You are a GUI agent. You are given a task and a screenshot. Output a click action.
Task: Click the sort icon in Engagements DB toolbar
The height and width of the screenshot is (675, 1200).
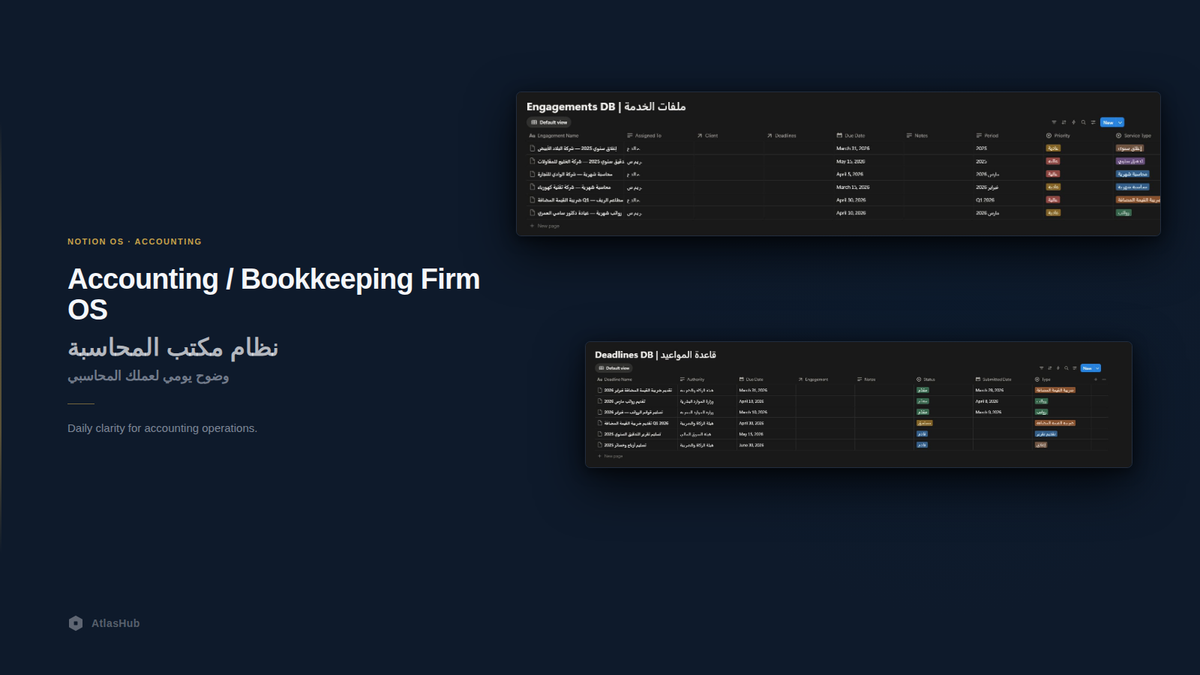click(x=1064, y=122)
